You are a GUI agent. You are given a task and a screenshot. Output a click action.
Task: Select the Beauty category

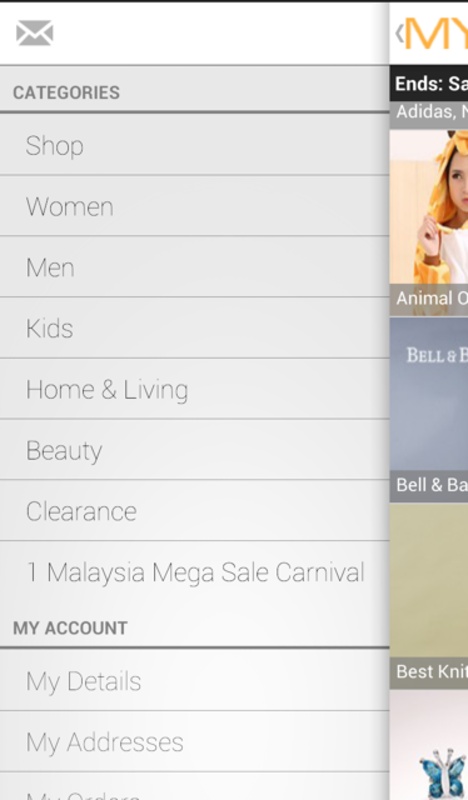[194, 450]
